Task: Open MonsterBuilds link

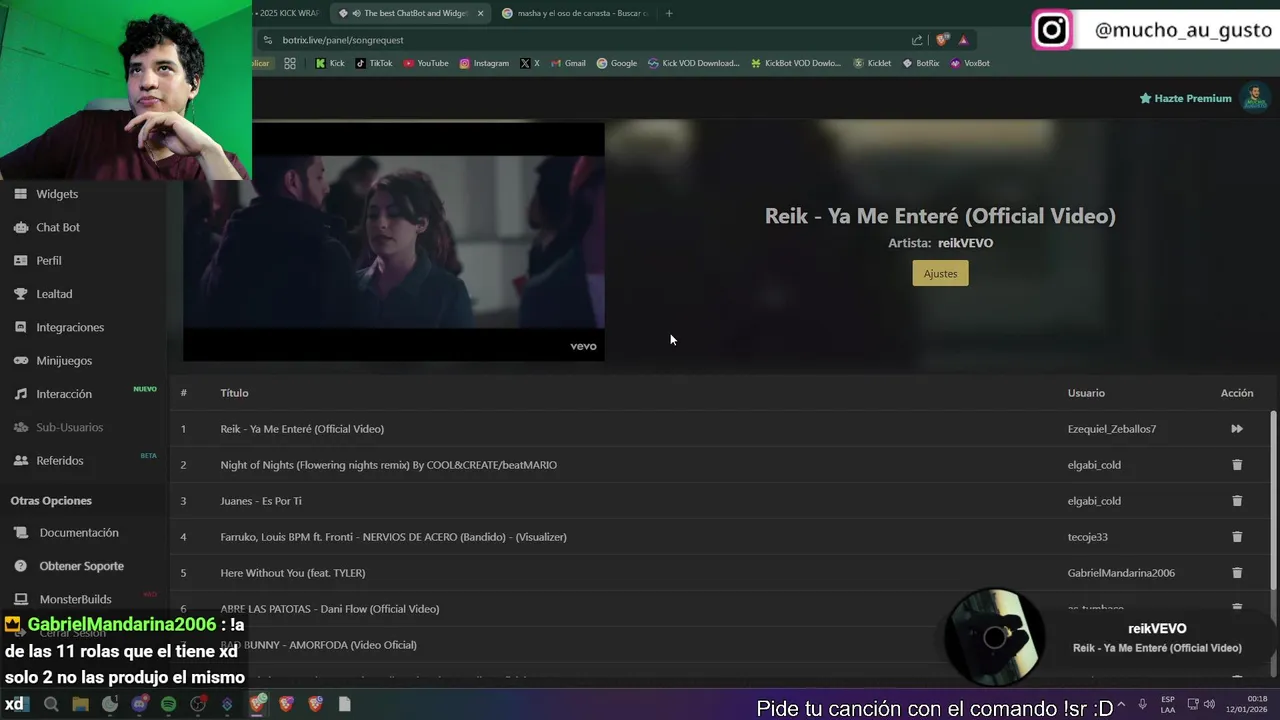Action: [x=75, y=599]
